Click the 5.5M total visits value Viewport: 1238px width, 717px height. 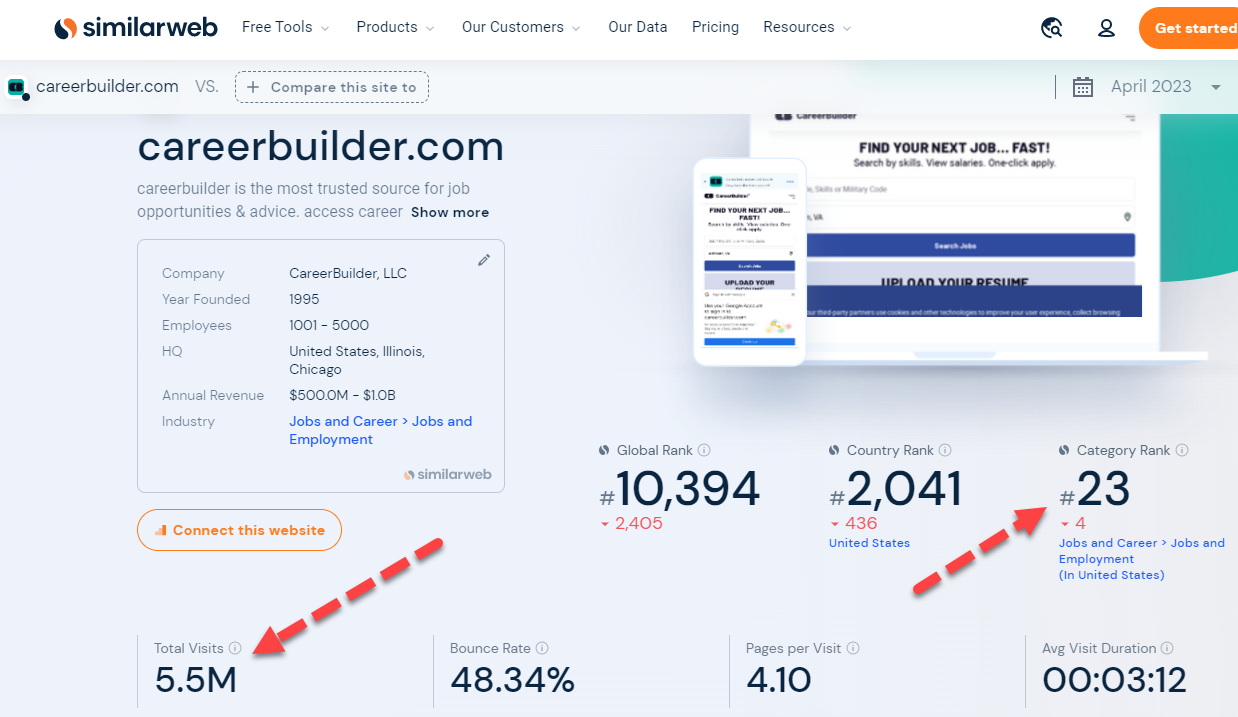pyautogui.click(x=196, y=680)
